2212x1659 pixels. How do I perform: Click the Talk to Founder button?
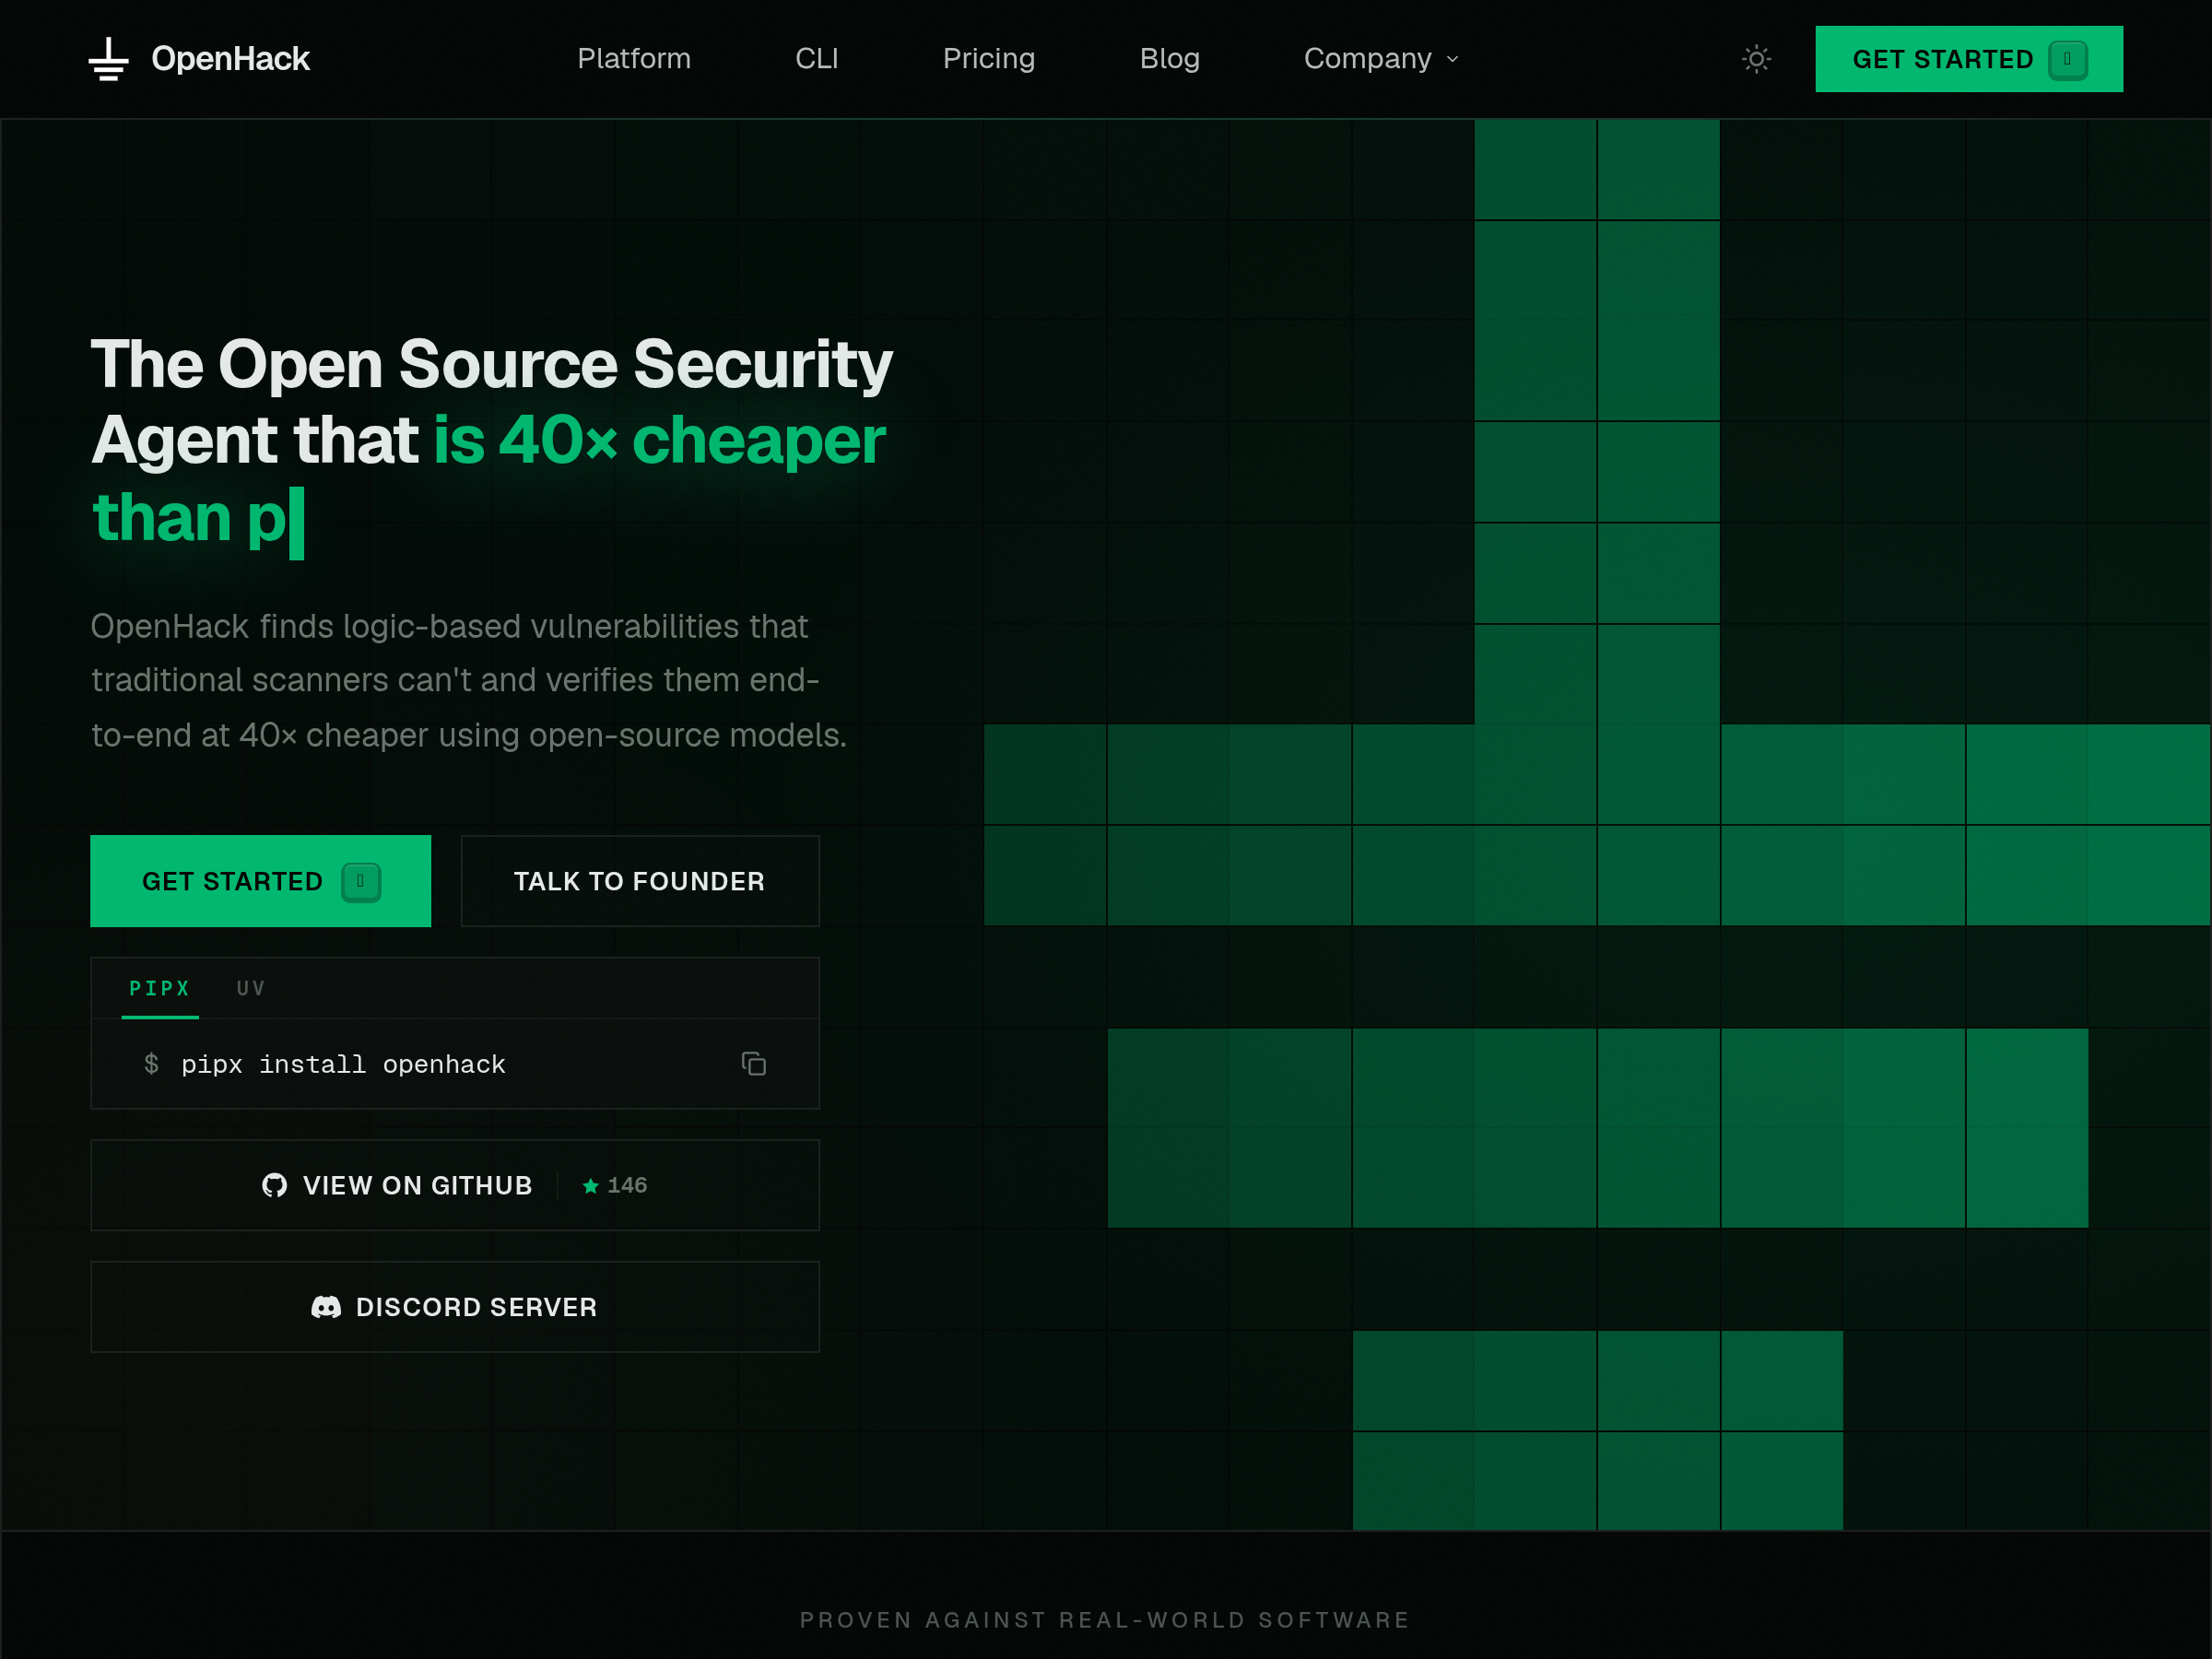coord(640,881)
